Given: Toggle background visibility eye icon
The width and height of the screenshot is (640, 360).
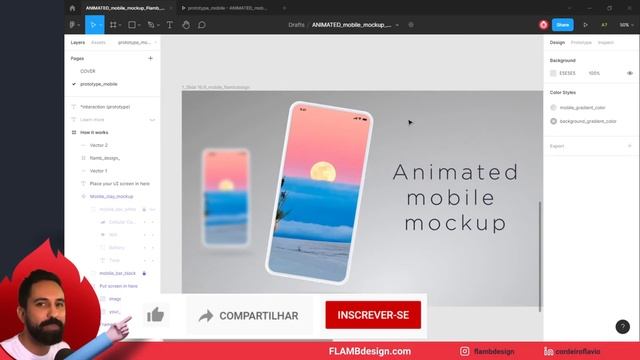Looking at the screenshot, I should 630,73.
